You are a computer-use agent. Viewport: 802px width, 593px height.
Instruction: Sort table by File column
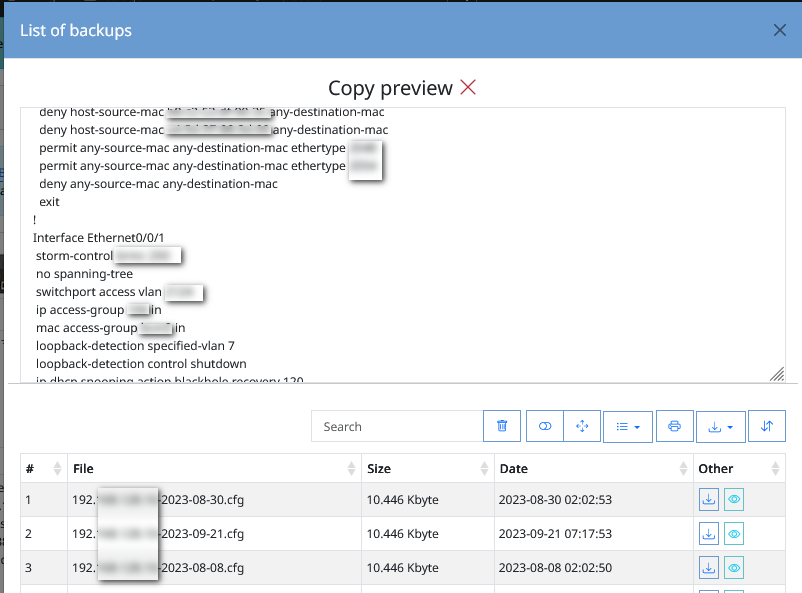214,468
